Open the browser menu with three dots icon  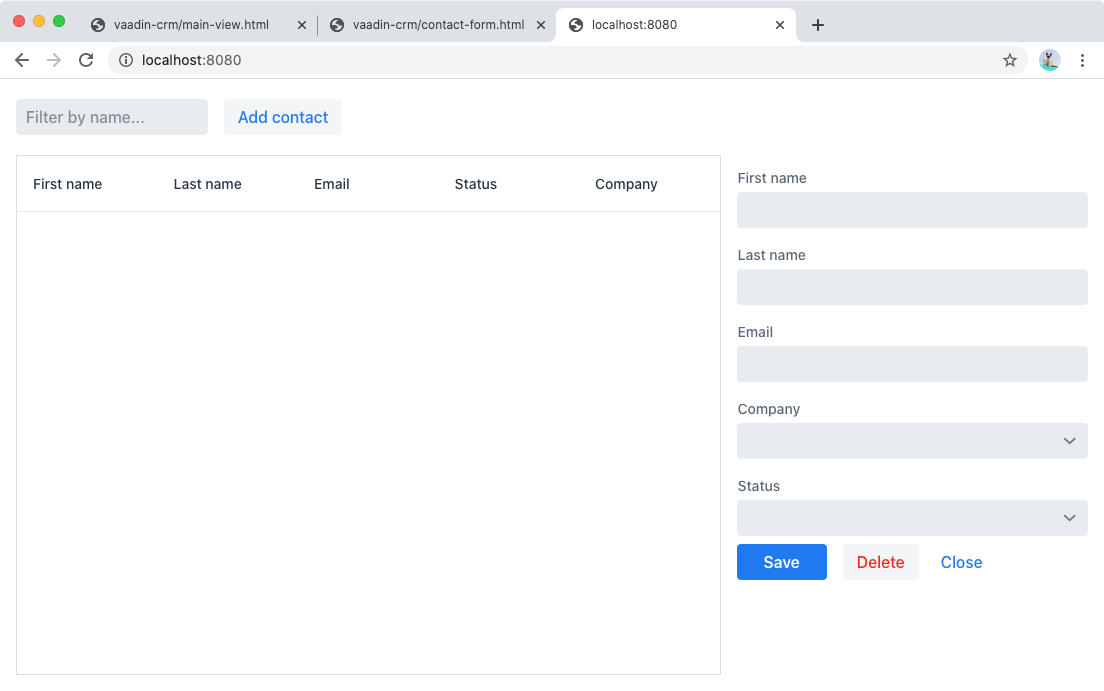click(1083, 60)
